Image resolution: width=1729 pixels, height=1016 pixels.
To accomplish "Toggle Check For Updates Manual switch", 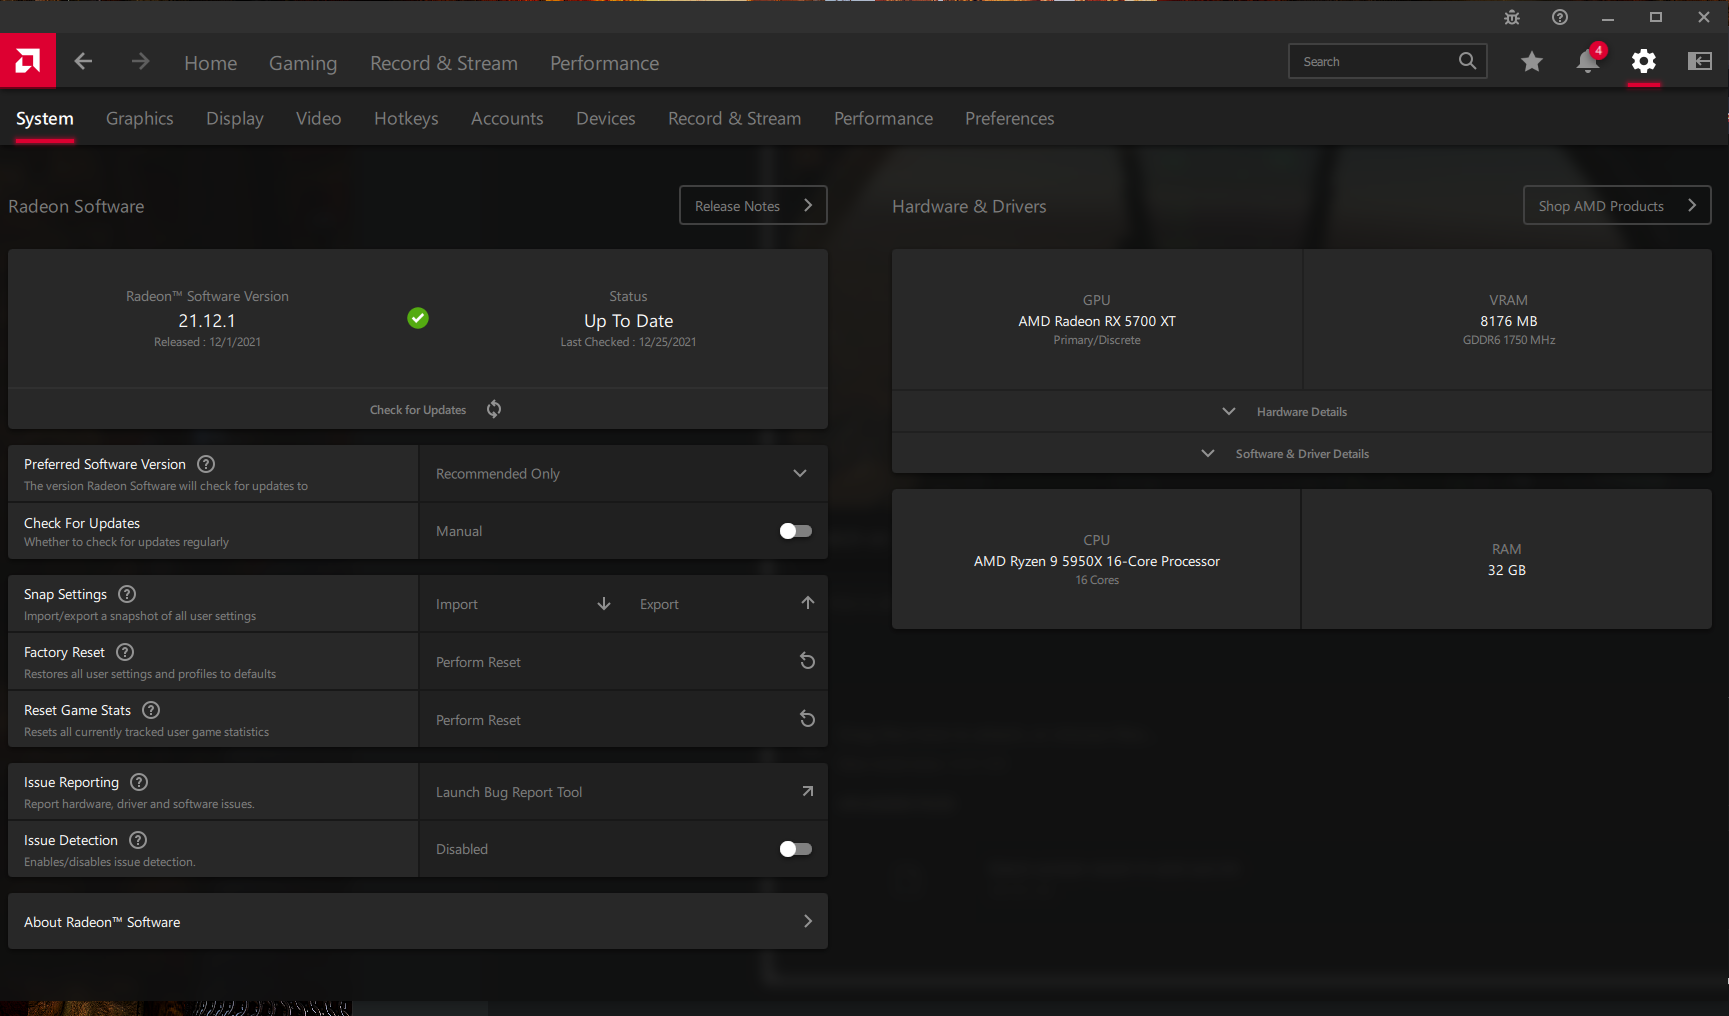I will [796, 531].
